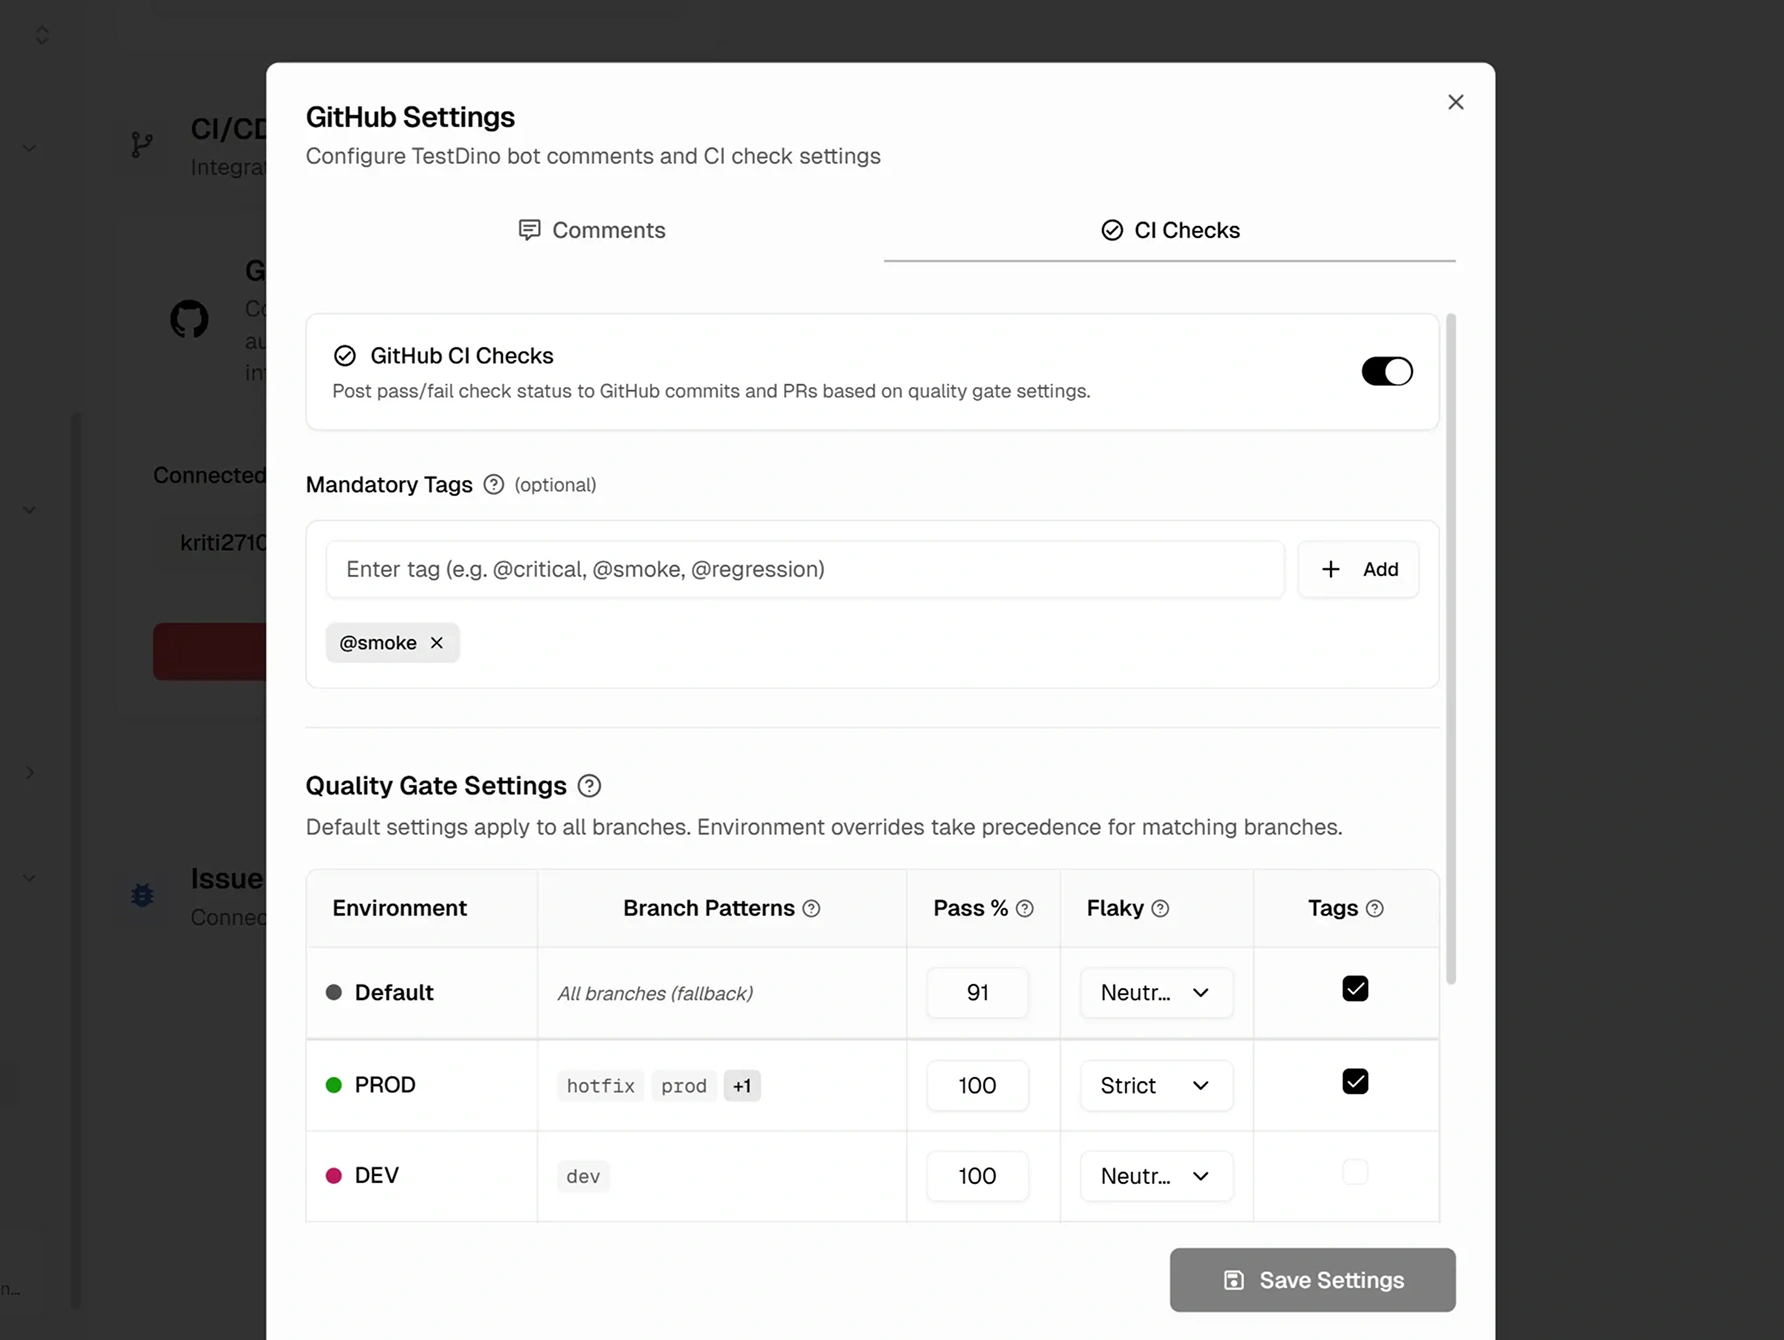Focus the Enter tag input field
This screenshot has width=1784, height=1340.
(x=805, y=569)
